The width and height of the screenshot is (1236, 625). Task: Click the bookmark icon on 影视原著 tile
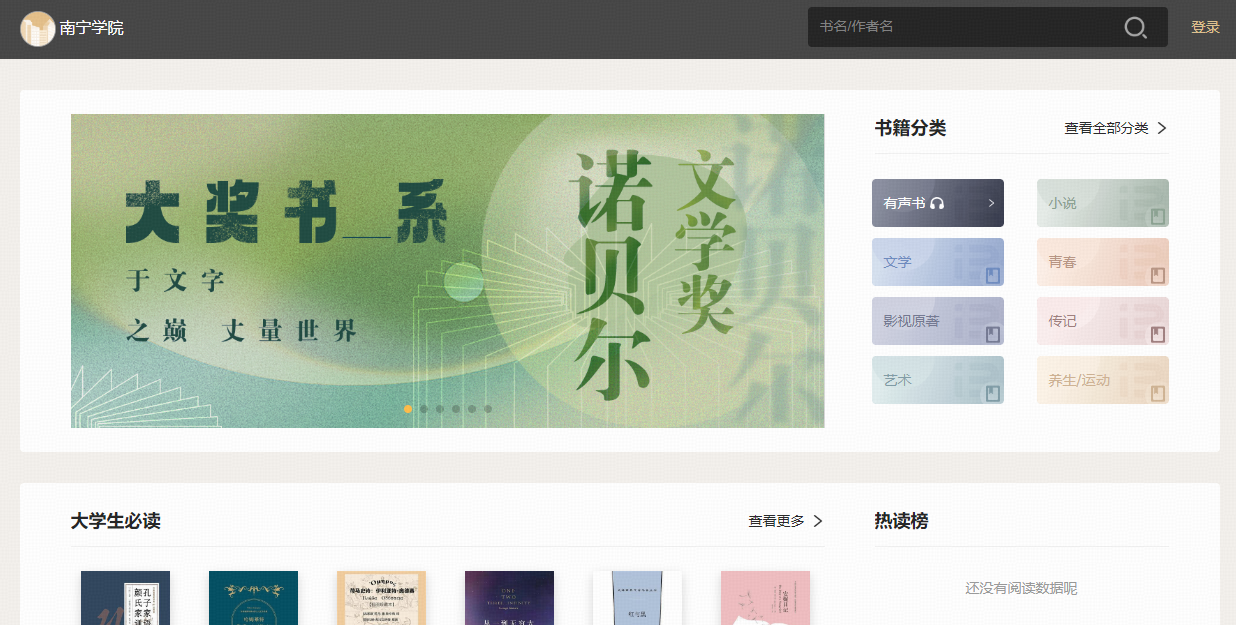[x=993, y=334]
